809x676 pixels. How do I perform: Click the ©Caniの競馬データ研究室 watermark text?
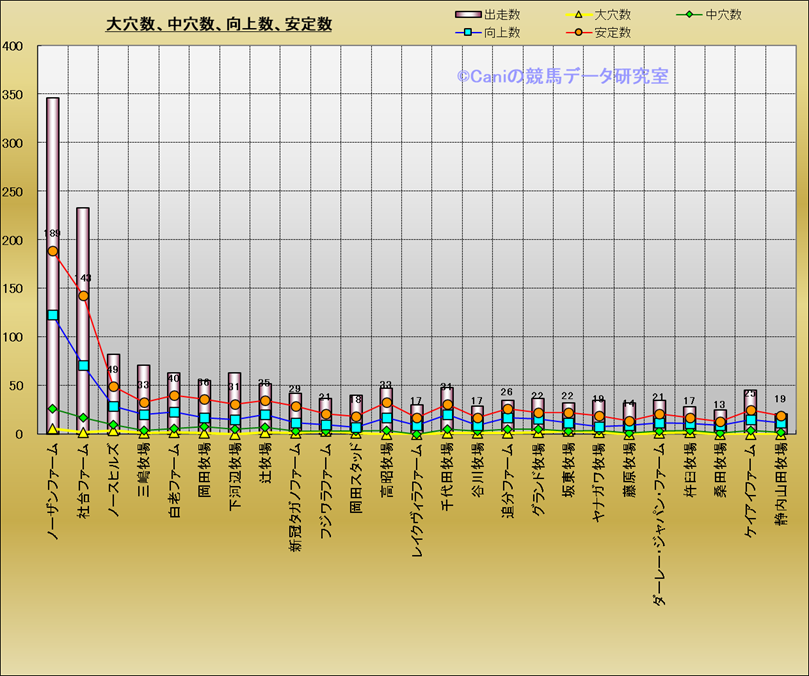click(563, 76)
